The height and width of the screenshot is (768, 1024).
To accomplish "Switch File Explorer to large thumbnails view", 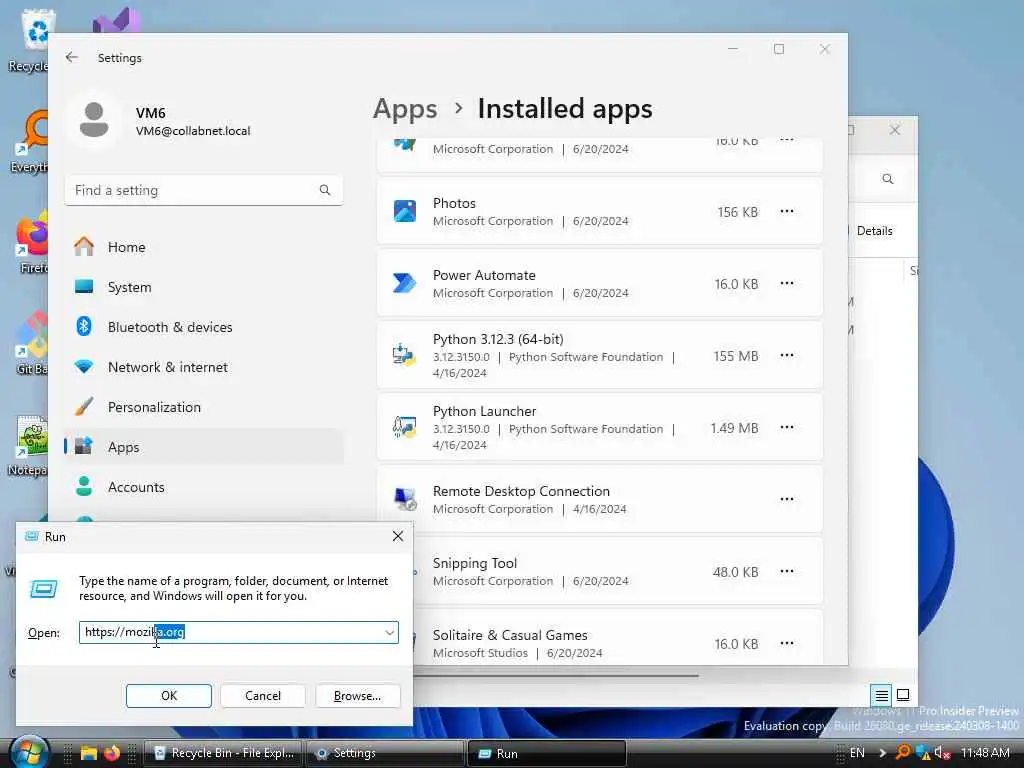I will [903, 695].
